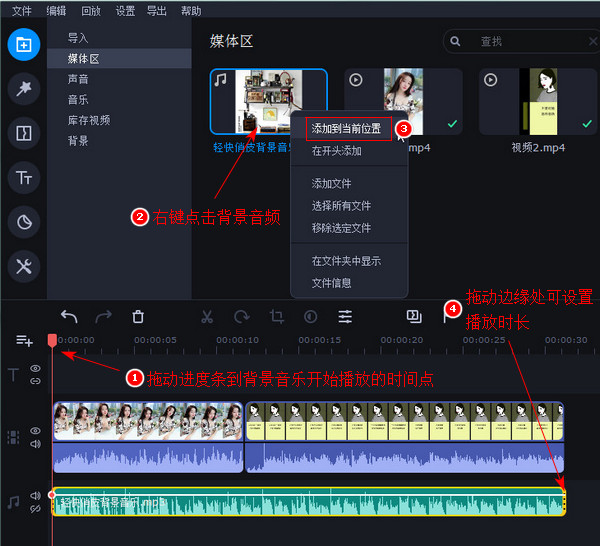Select the first video clip on timeline
Screen dimensions: 600x546
pos(148,437)
